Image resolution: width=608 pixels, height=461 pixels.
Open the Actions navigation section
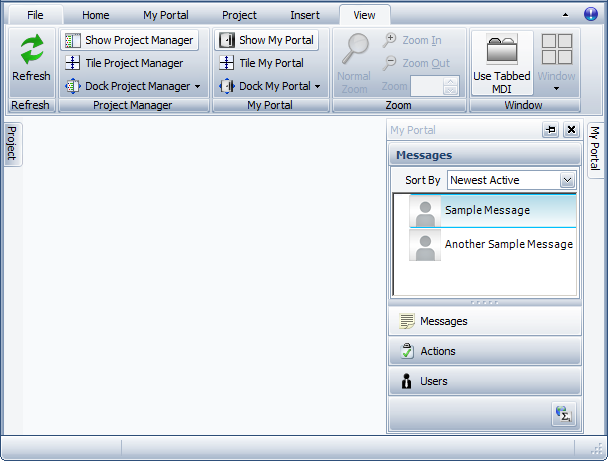pyautogui.click(x=484, y=351)
